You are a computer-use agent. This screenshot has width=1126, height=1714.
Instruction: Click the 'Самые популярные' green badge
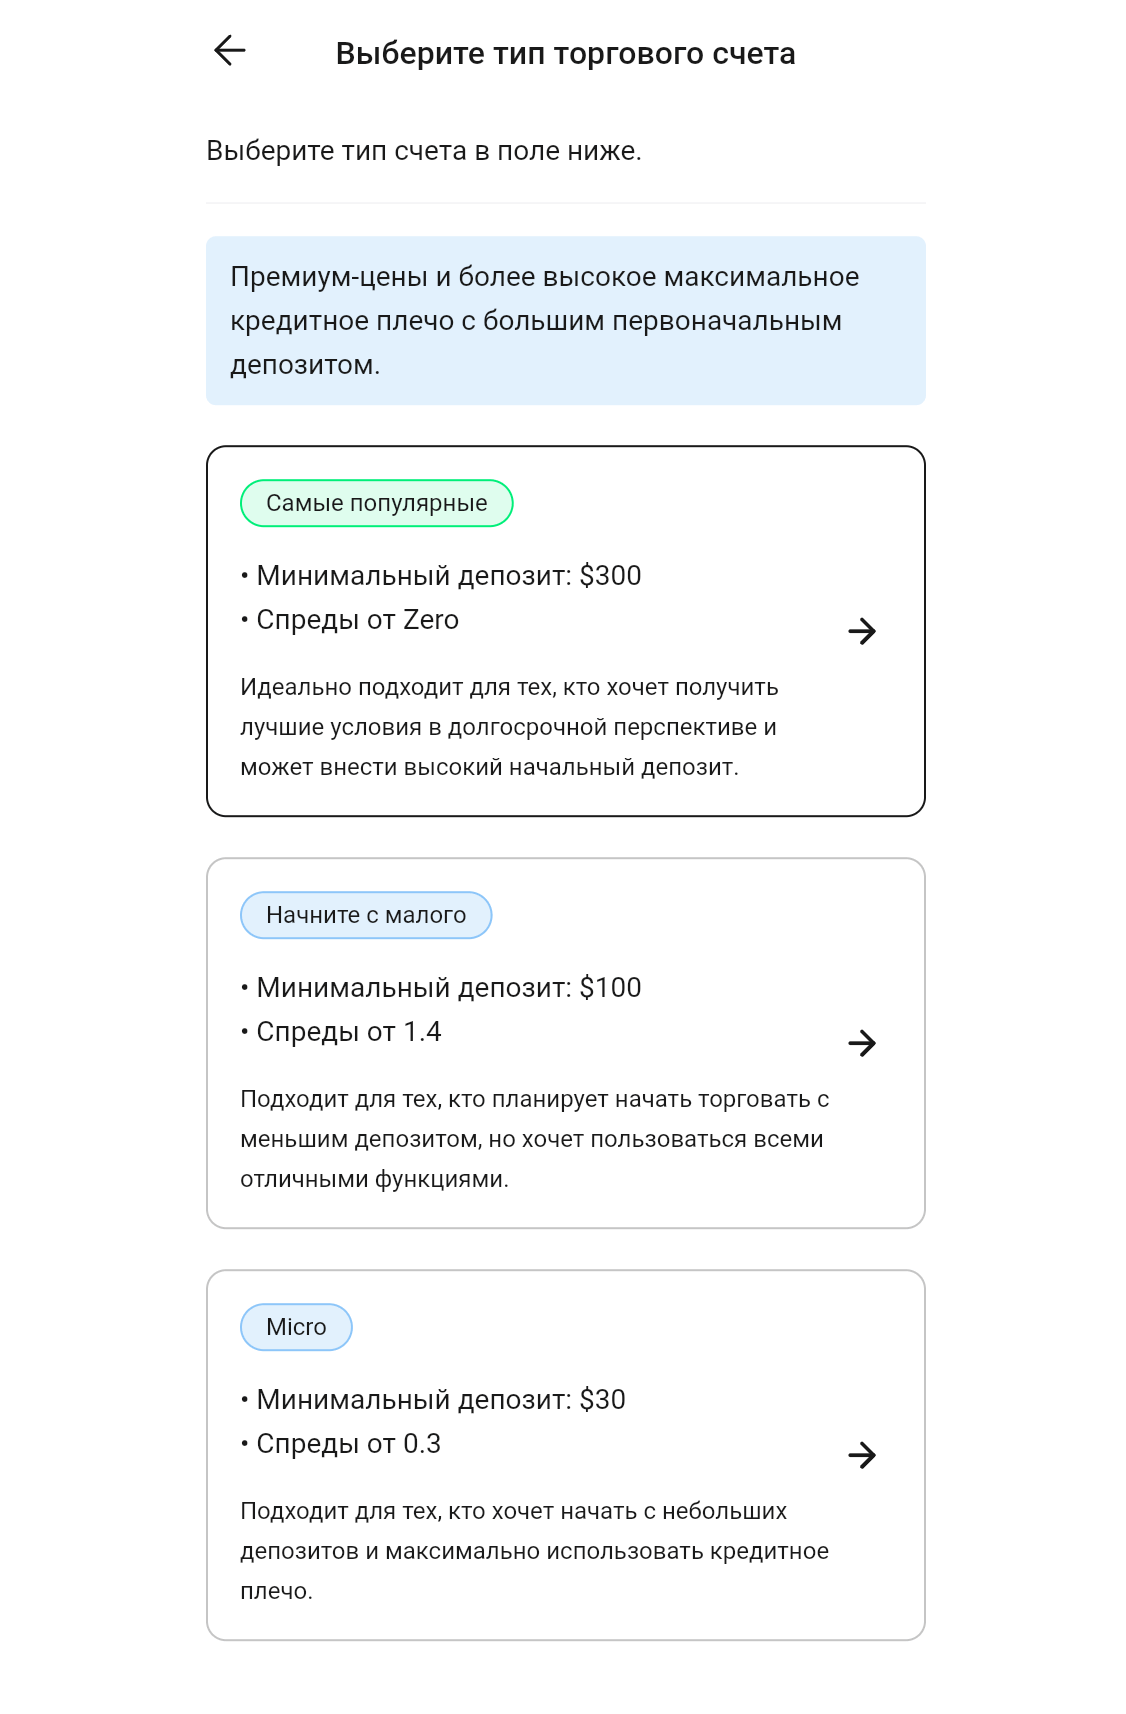pos(376,503)
